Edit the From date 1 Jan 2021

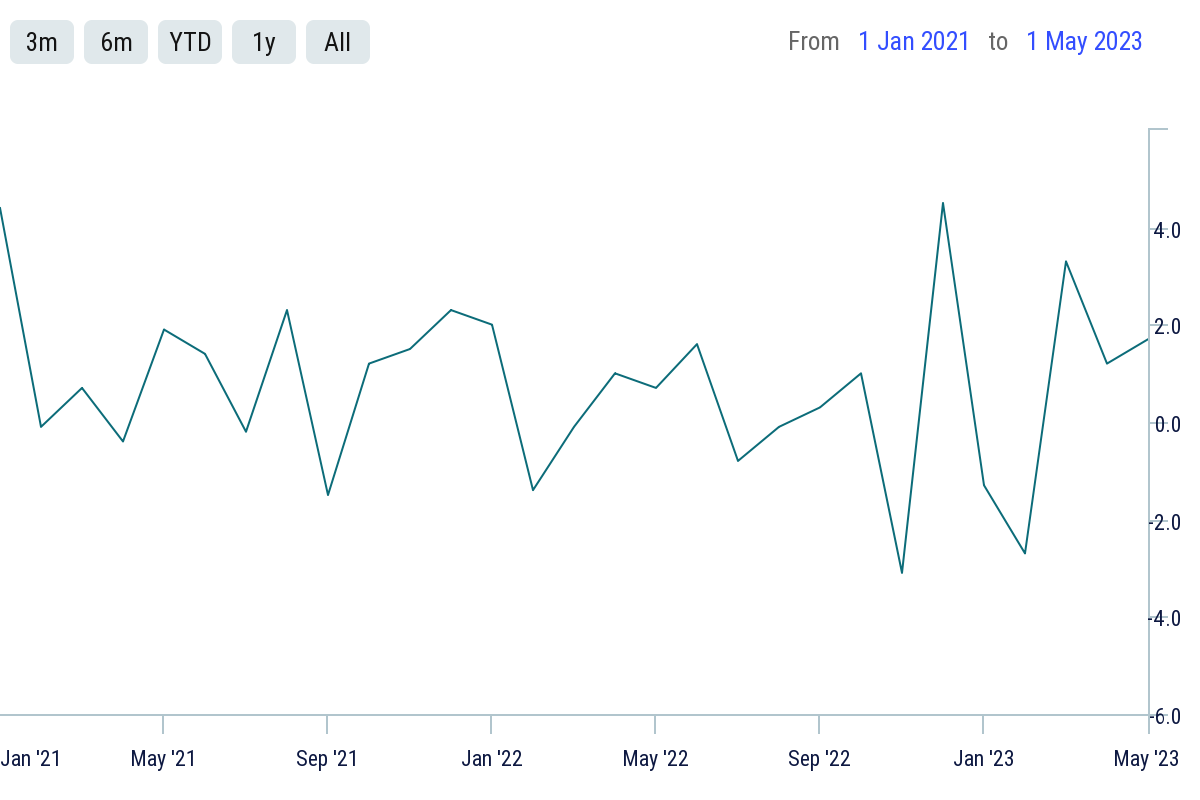[x=914, y=41]
